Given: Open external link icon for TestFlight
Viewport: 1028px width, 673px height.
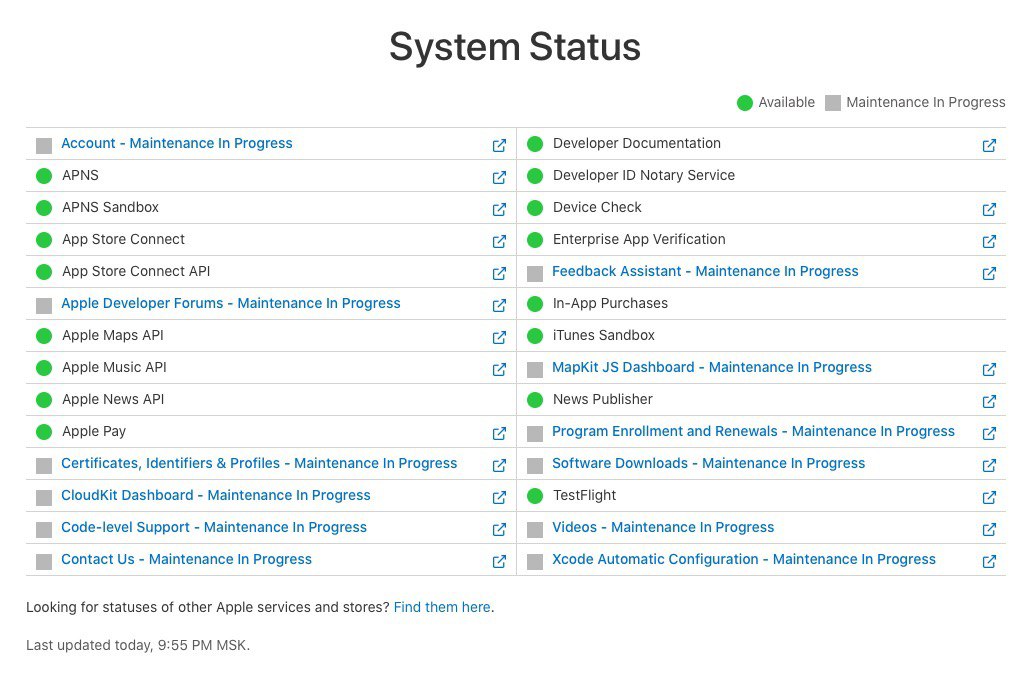Looking at the screenshot, I should (989, 497).
